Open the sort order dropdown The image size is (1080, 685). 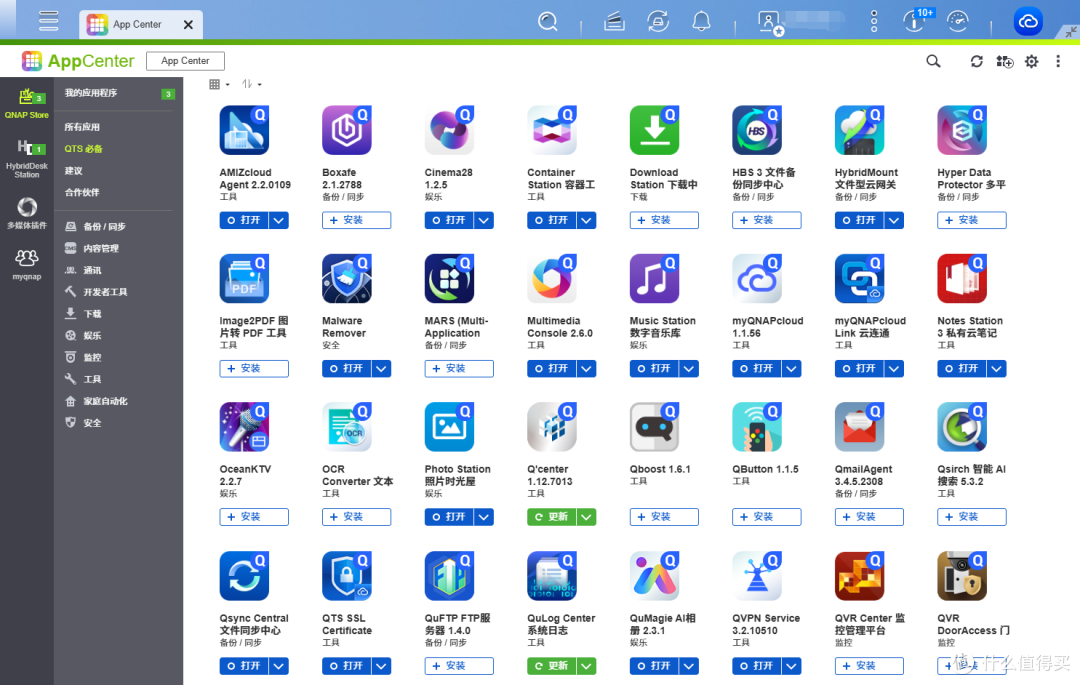(x=251, y=84)
